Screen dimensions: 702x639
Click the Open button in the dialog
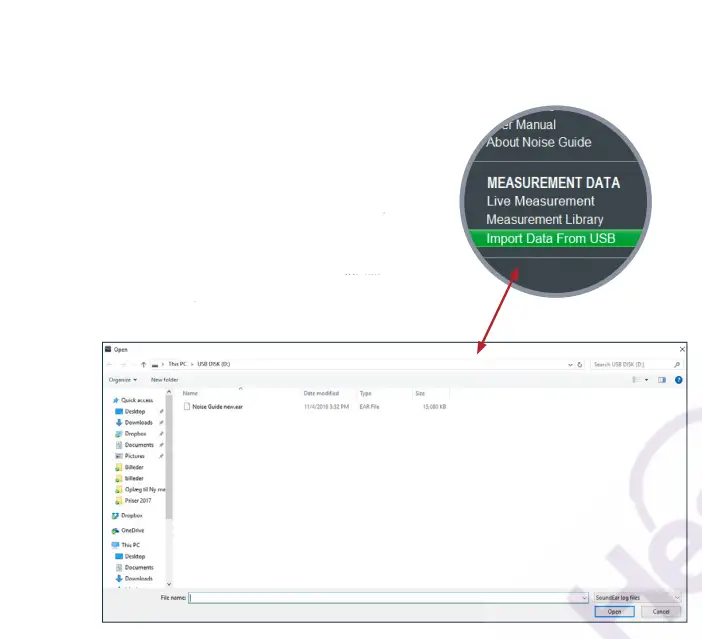coord(614,612)
